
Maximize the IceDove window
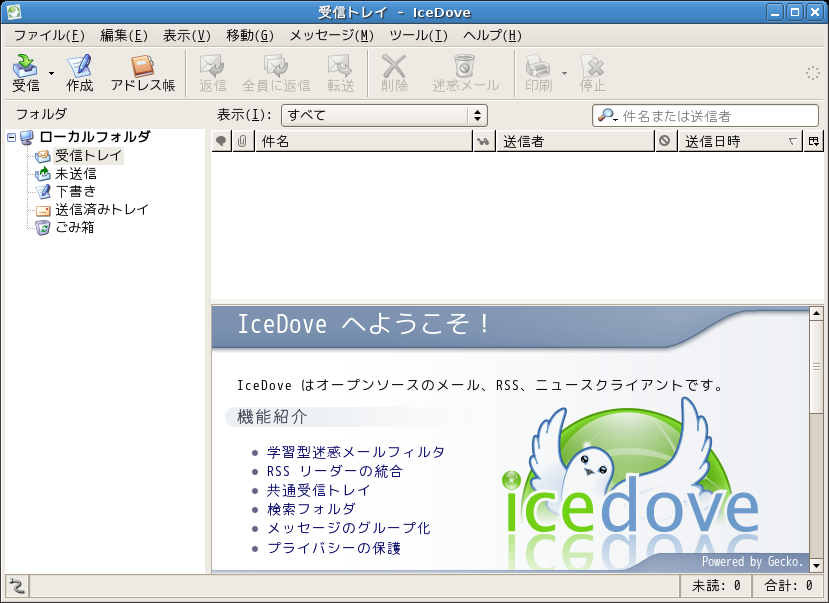pos(795,12)
